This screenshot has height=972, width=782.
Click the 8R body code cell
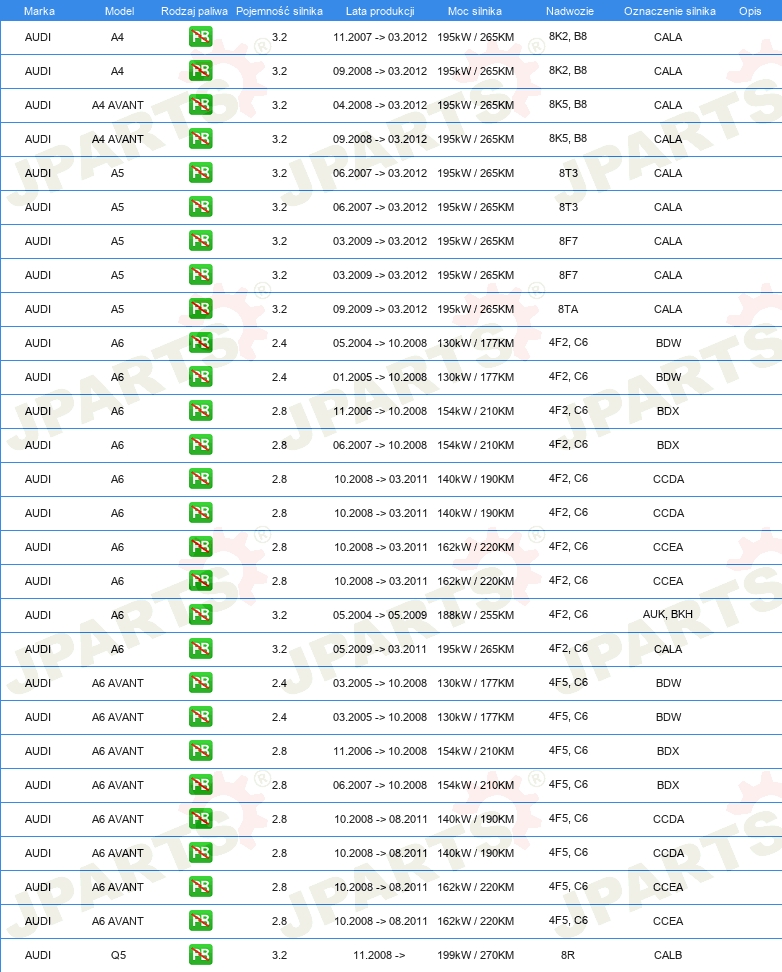568,955
